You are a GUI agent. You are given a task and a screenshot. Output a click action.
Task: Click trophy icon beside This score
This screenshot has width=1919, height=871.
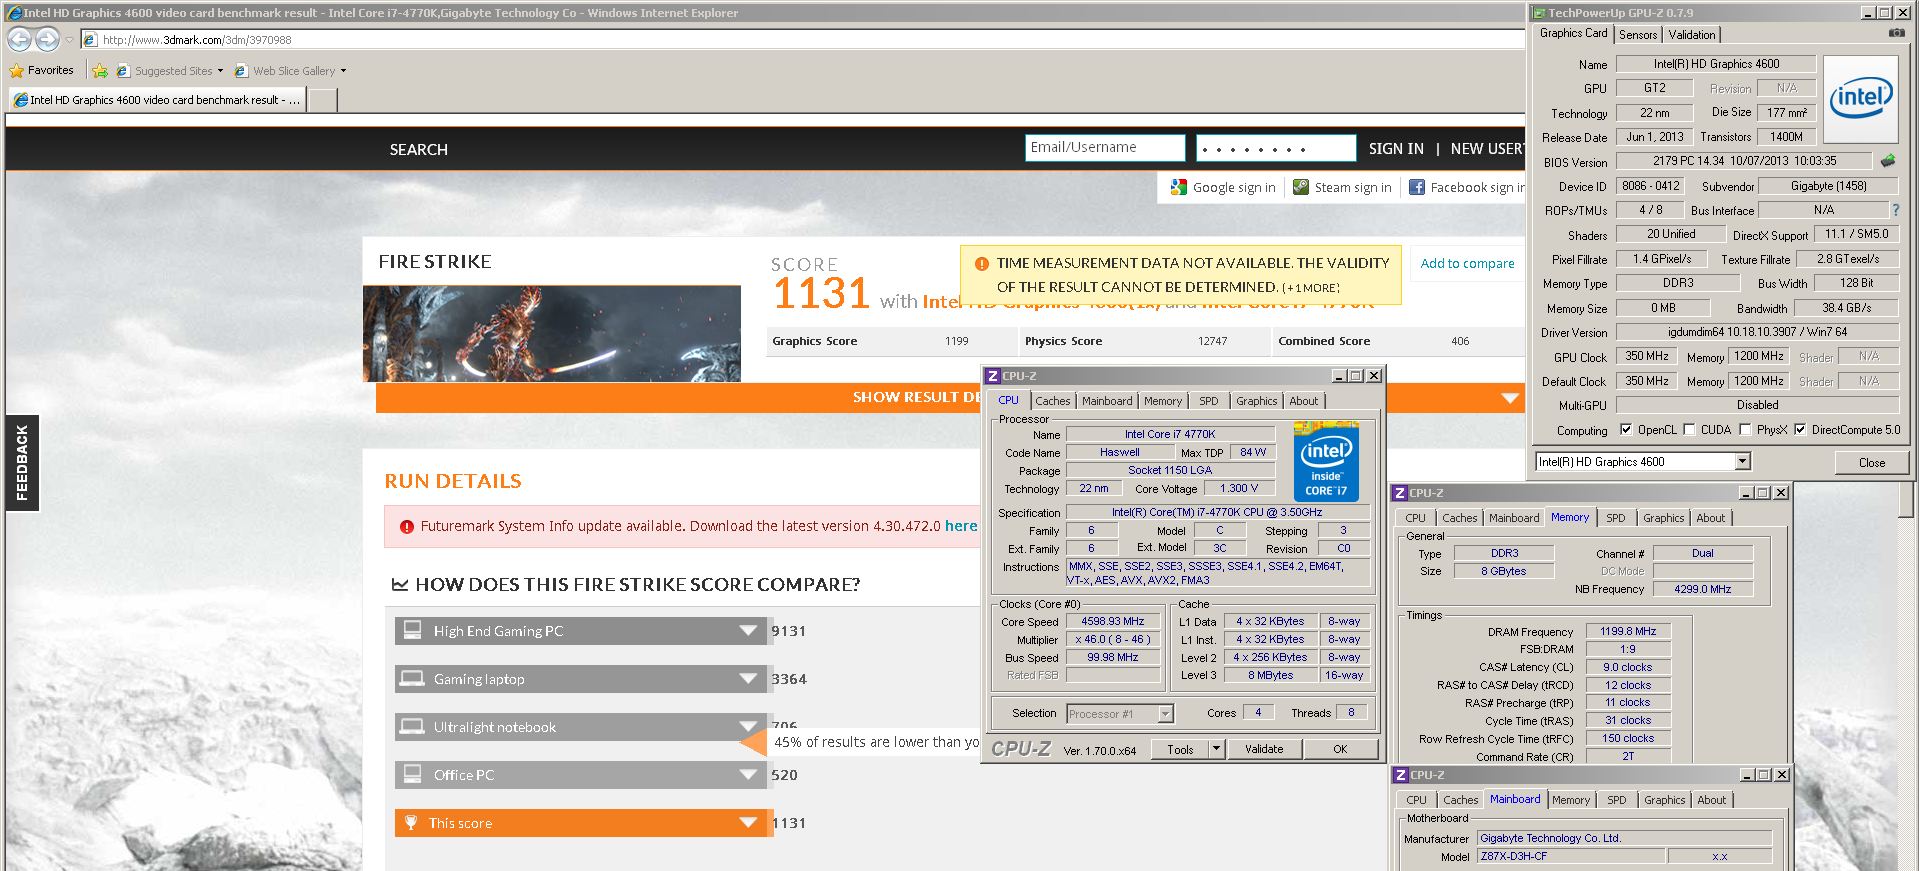pyautogui.click(x=410, y=823)
